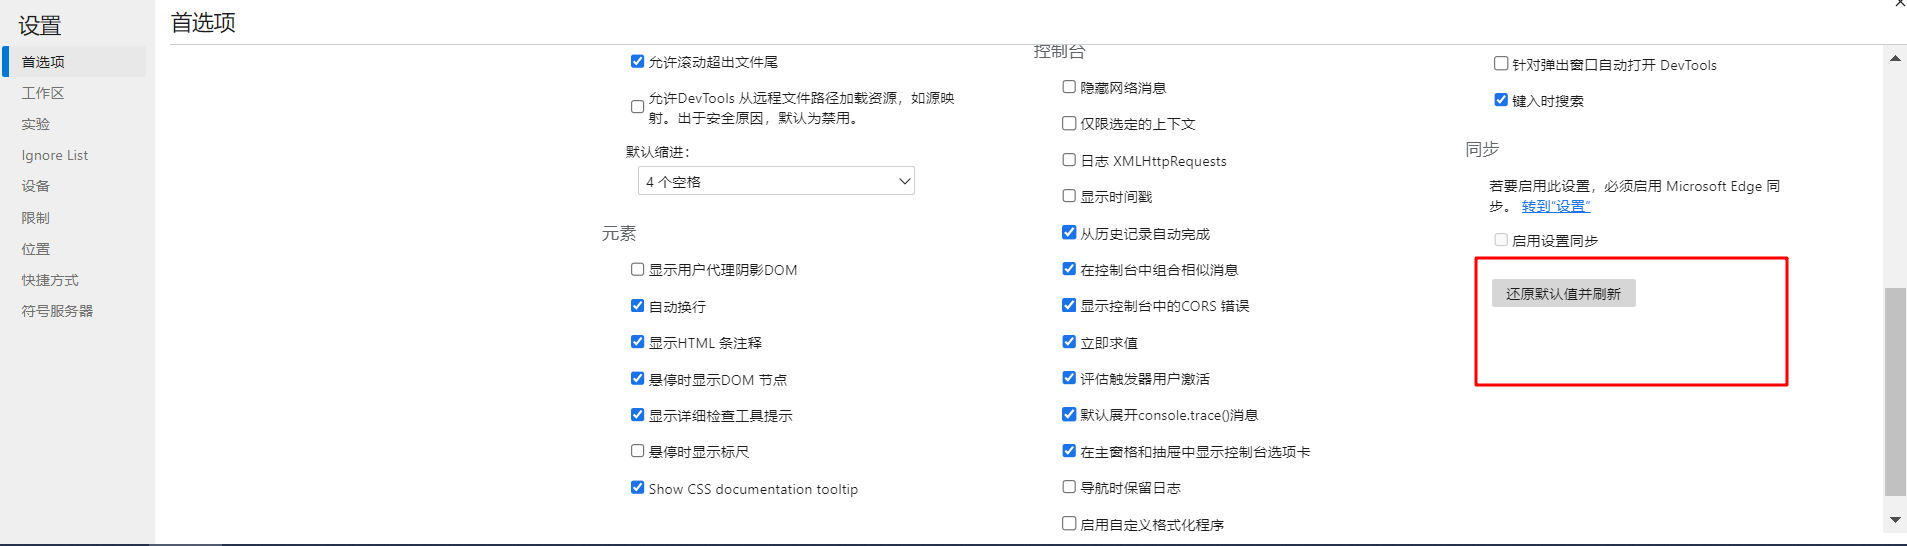This screenshot has height=546, width=1907.
Task: Uncheck 键入时搜索 checkbox
Action: point(1501,100)
